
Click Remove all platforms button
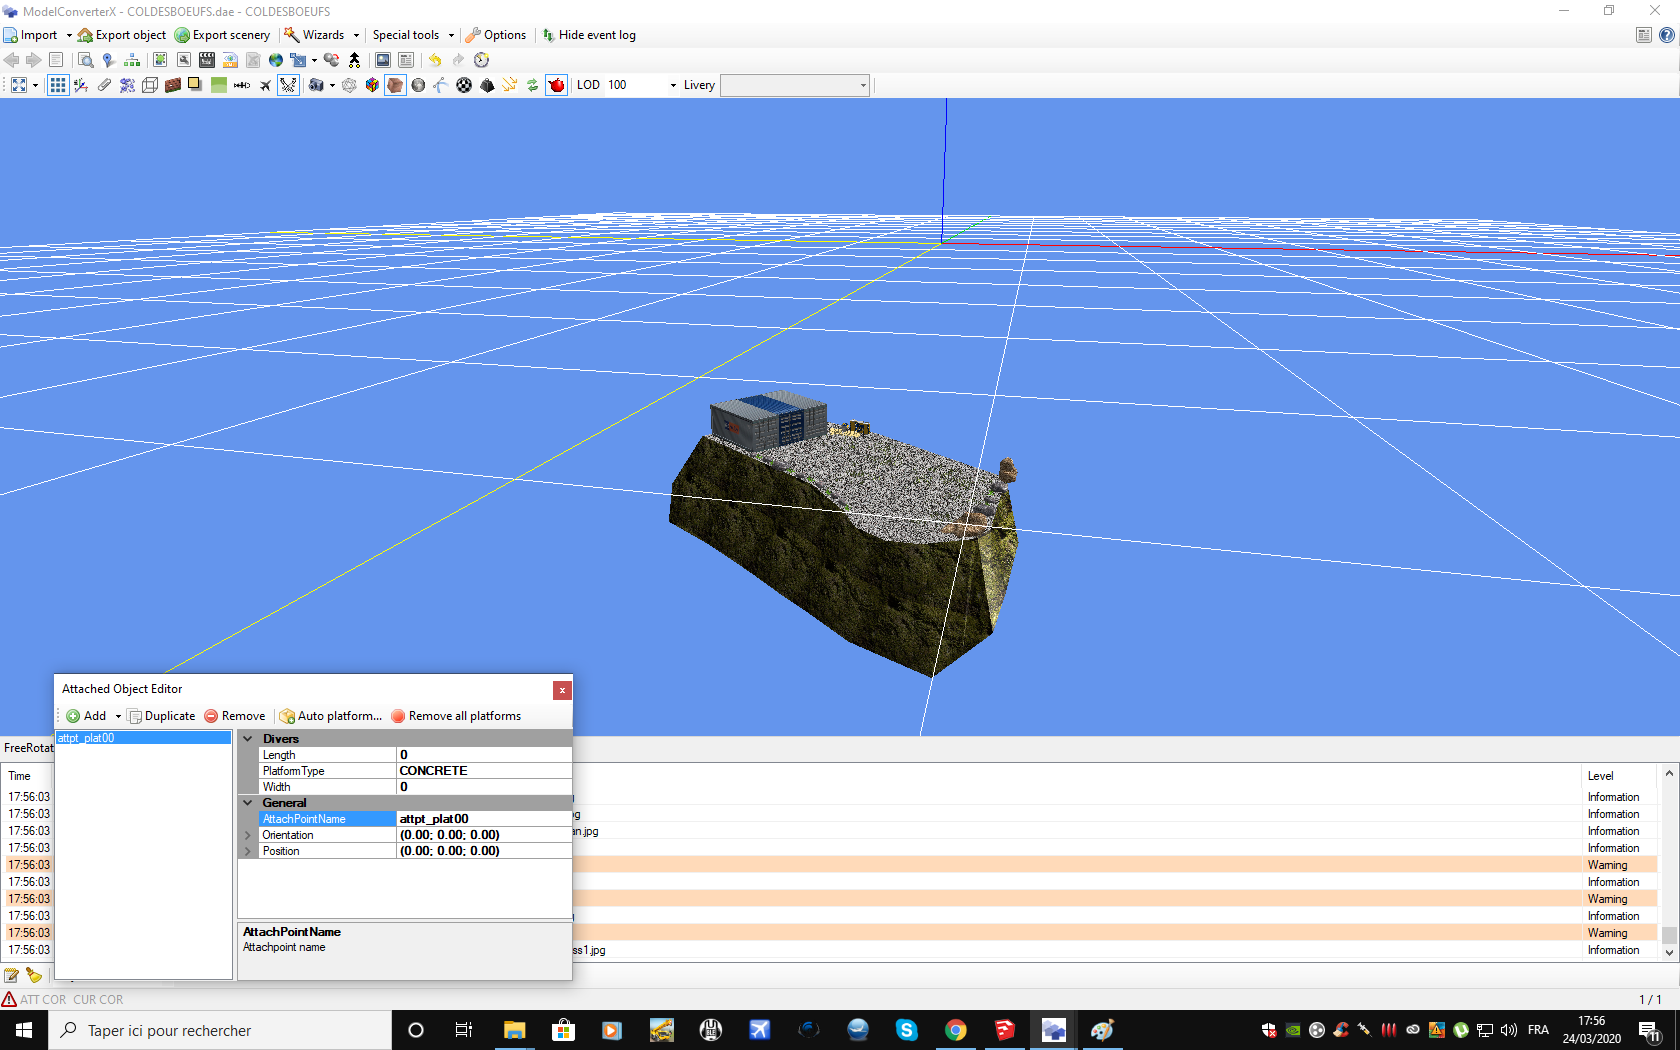coord(456,716)
